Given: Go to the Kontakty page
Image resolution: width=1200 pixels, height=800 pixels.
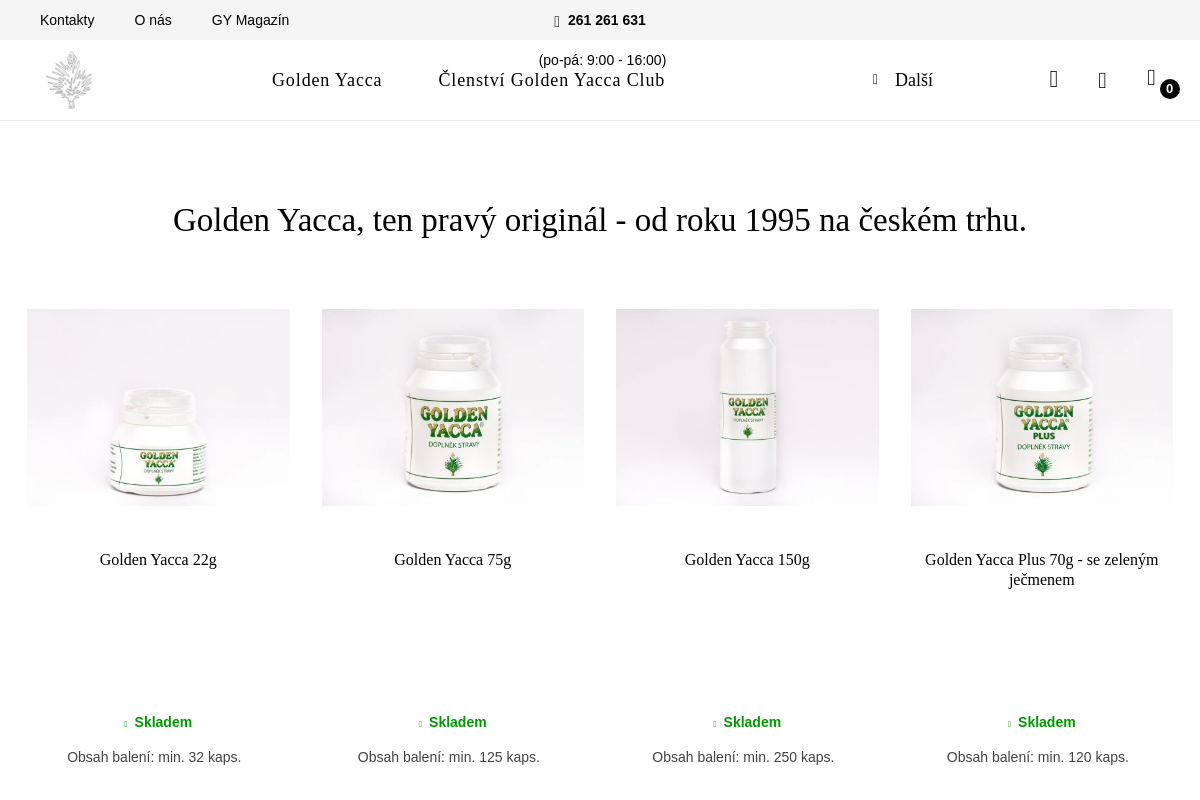Looking at the screenshot, I should click(67, 20).
